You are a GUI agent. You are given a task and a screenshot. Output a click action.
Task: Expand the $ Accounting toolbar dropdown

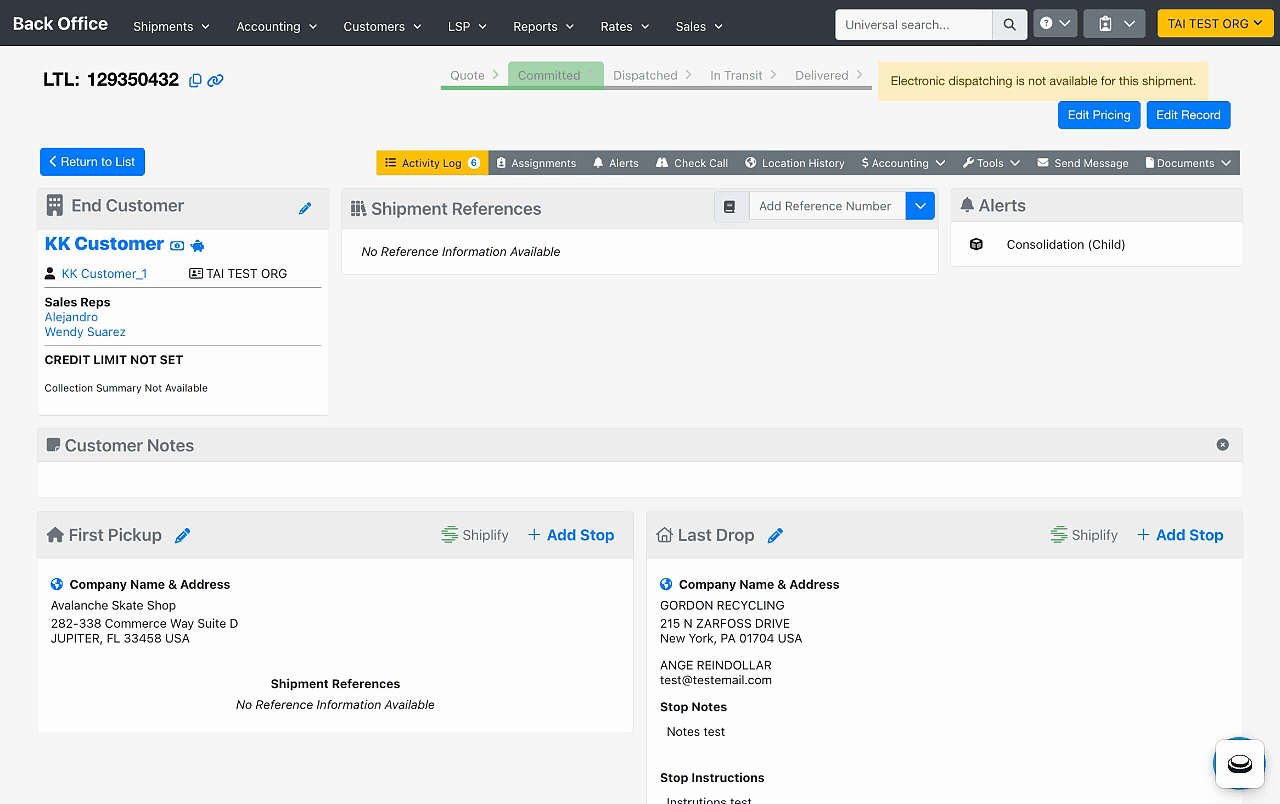point(903,163)
